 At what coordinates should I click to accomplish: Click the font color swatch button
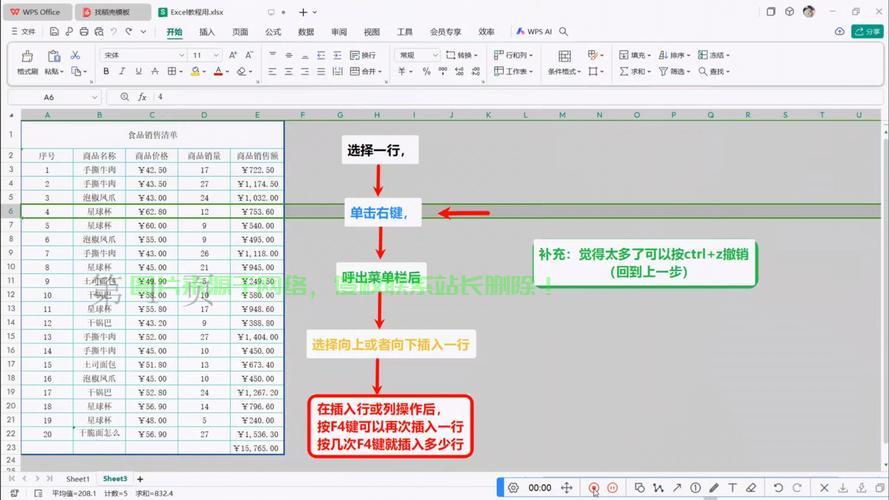coord(218,72)
